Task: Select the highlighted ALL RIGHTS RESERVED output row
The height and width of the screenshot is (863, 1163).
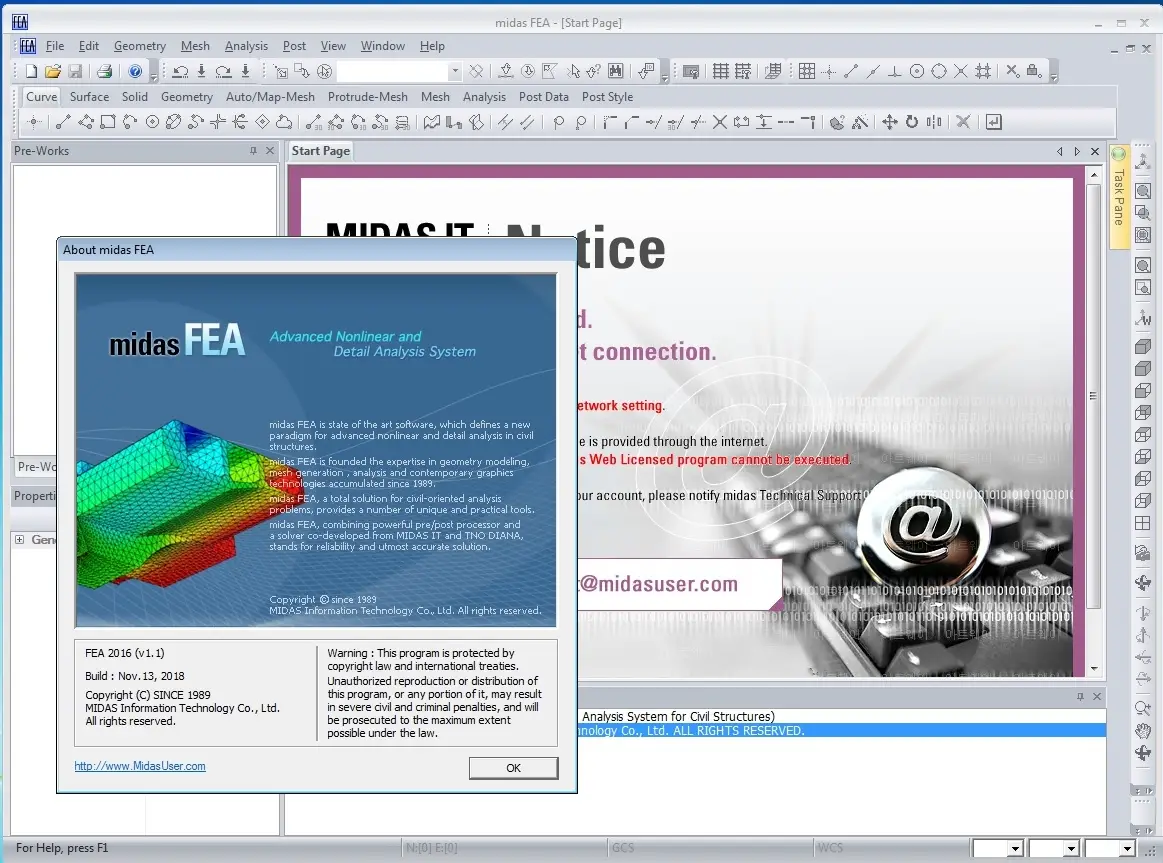Action: pyautogui.click(x=842, y=731)
